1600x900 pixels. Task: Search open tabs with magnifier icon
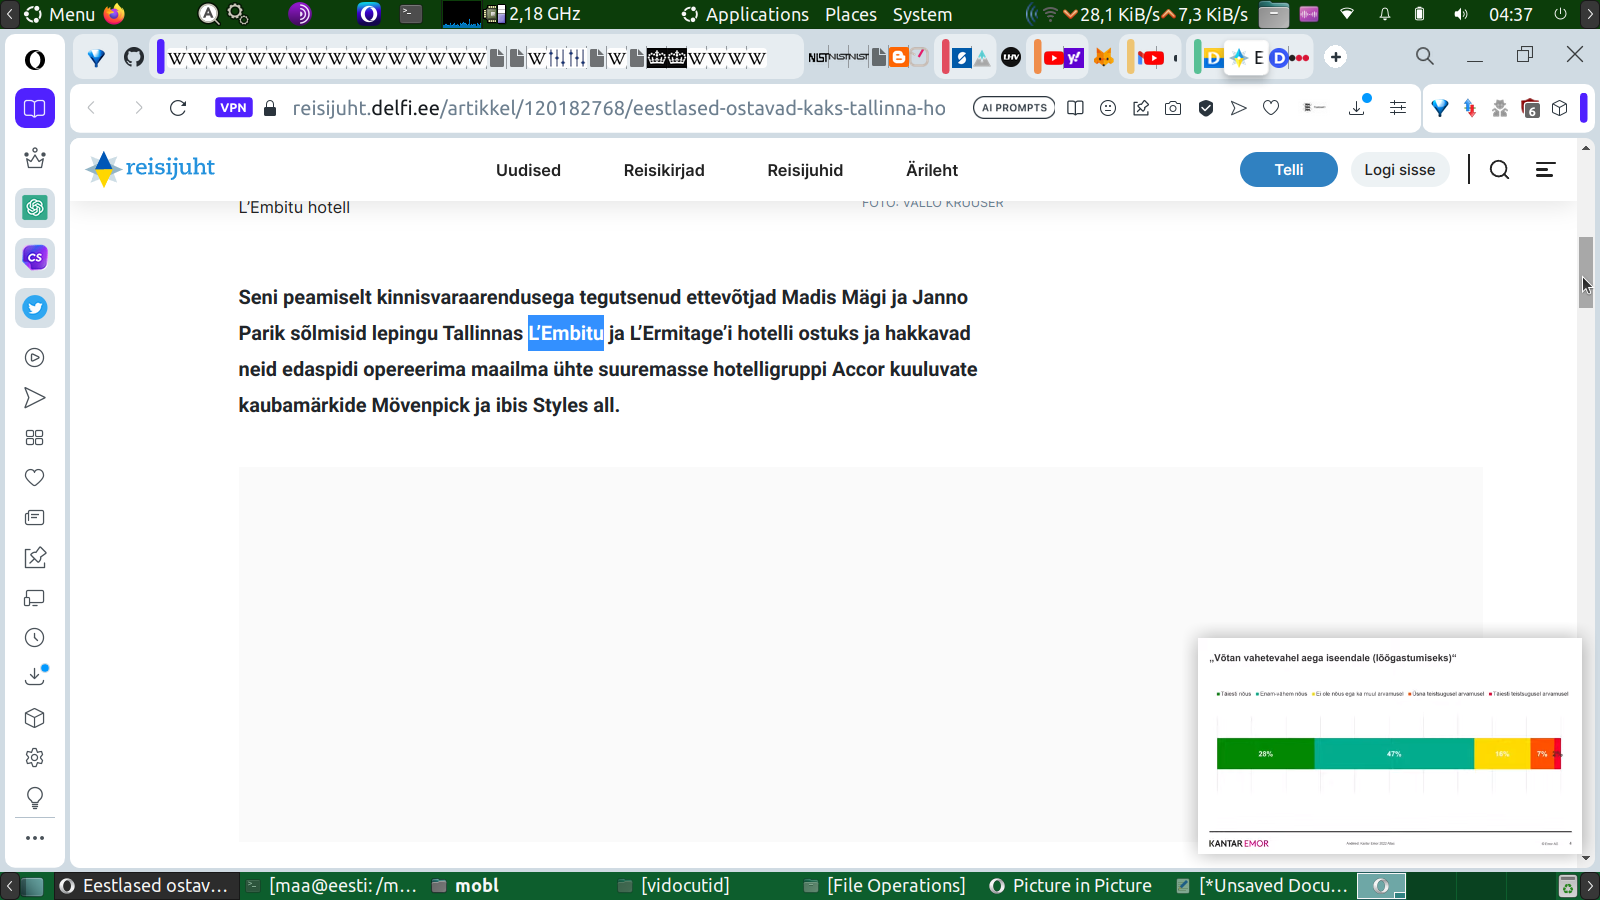point(1425,56)
